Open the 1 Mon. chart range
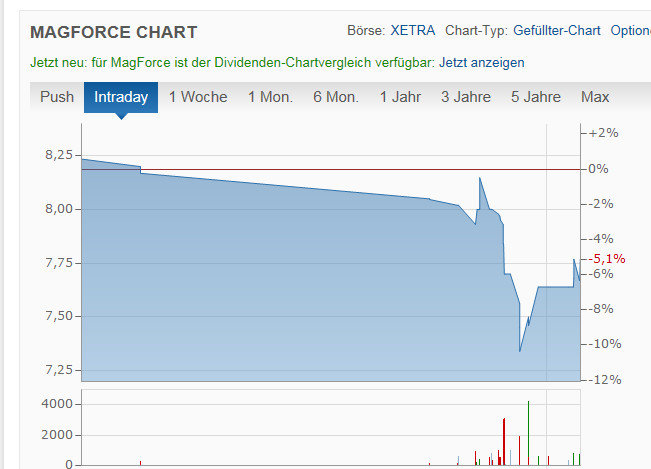Viewport: 651px width, 469px height. click(270, 97)
